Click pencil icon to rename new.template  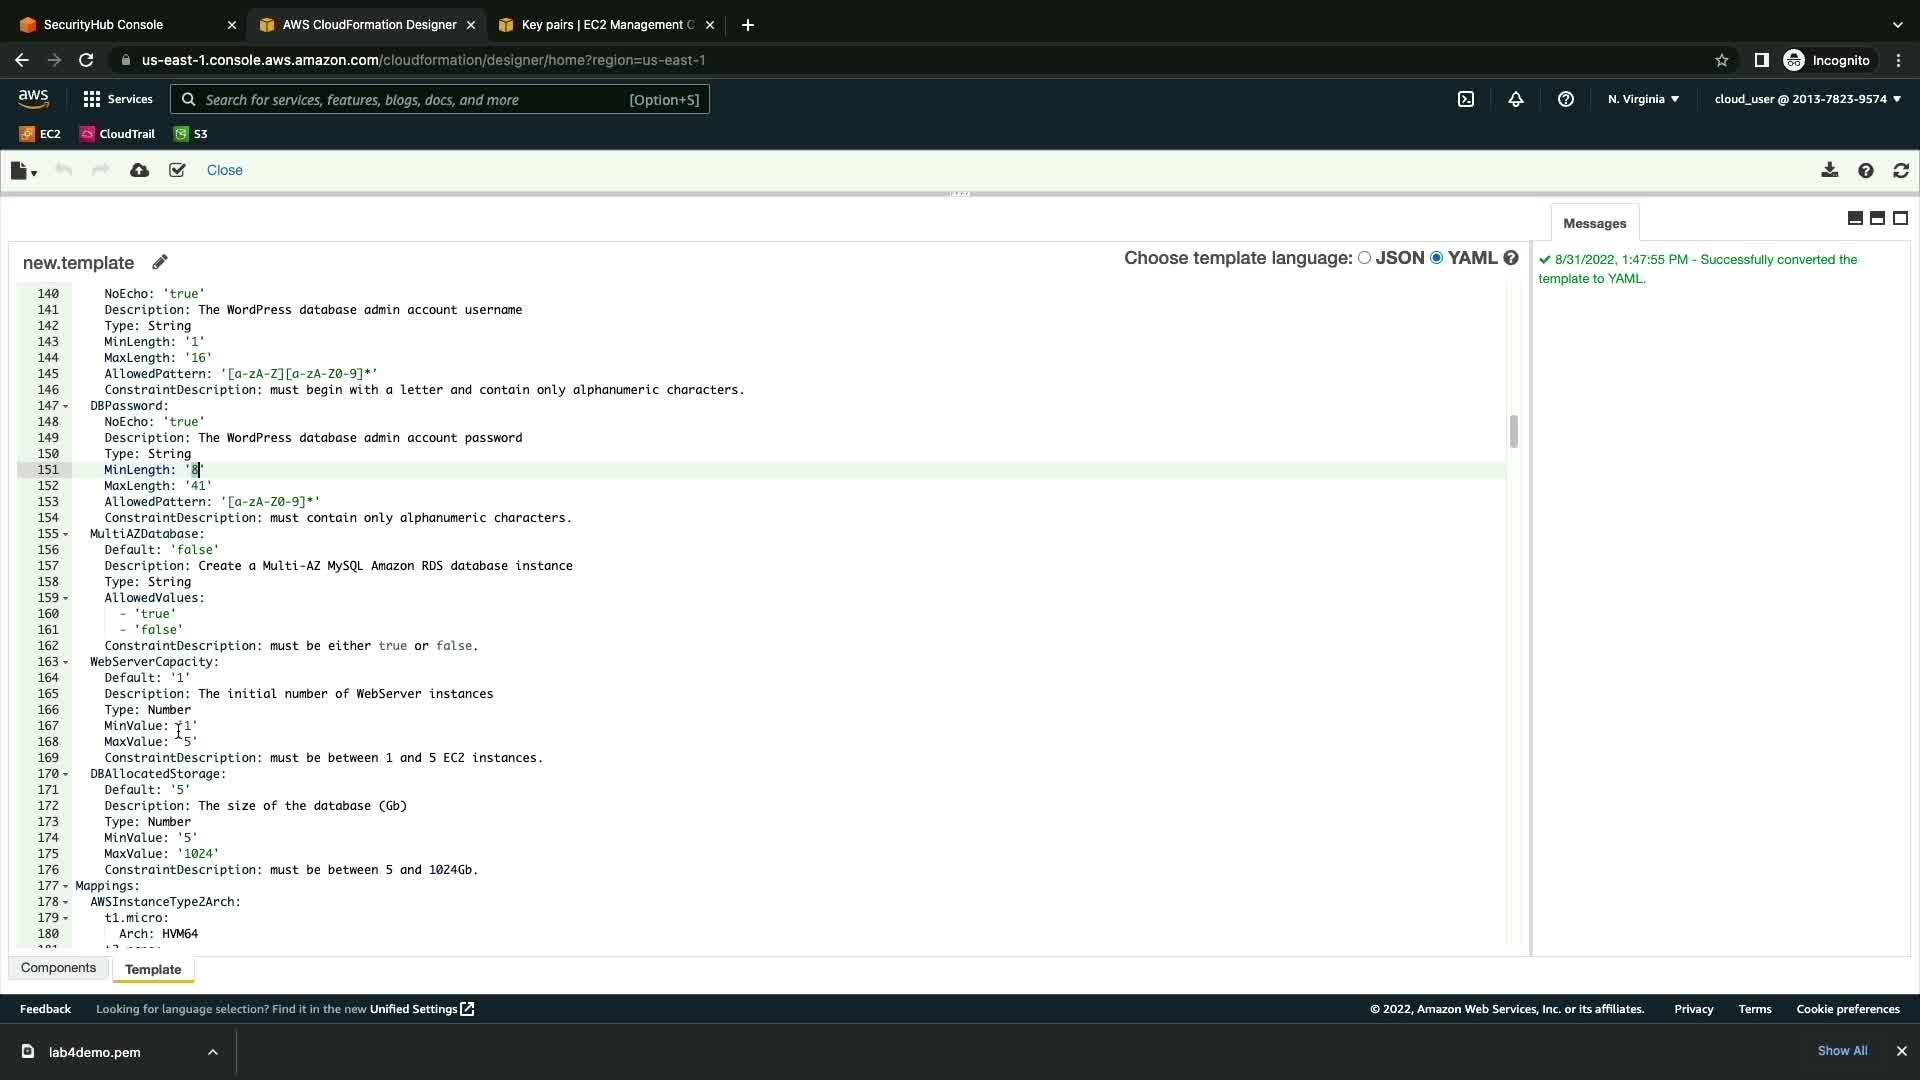tap(160, 262)
